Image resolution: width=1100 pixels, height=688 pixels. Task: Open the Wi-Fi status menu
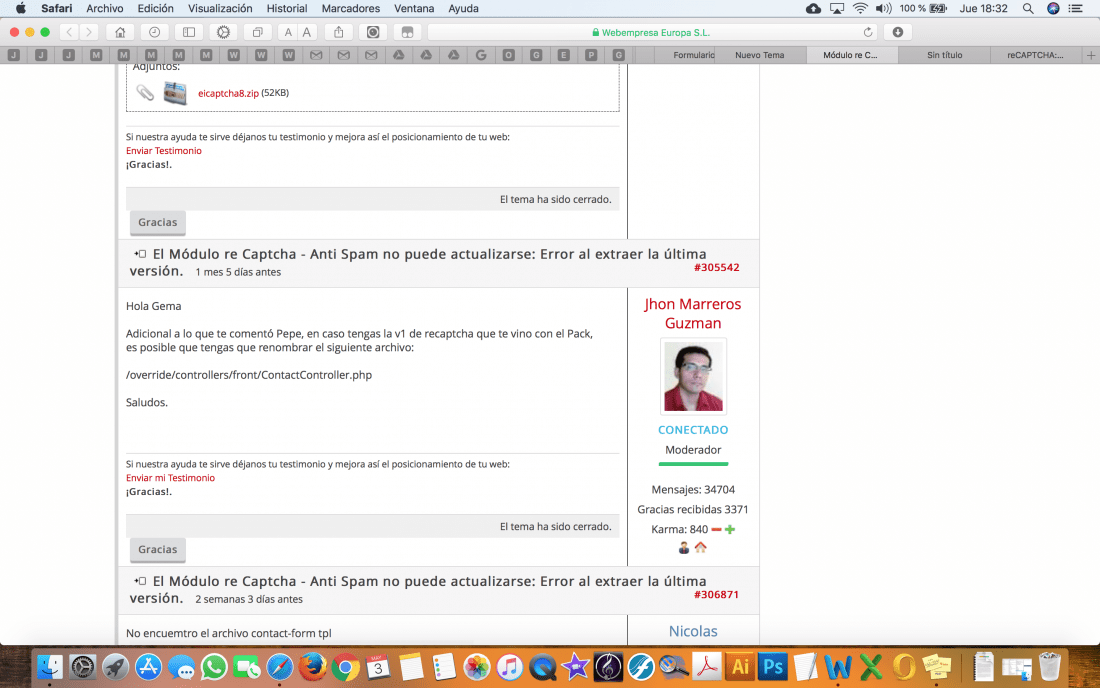860,8
